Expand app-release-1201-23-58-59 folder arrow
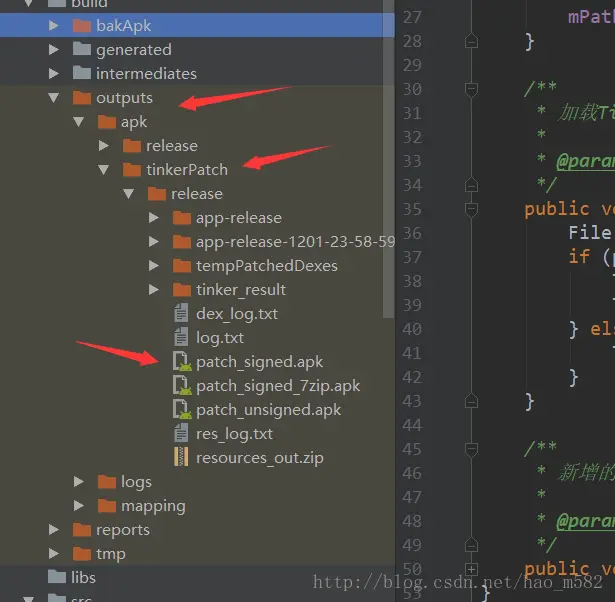The height and width of the screenshot is (602, 615). pyautogui.click(x=154, y=242)
